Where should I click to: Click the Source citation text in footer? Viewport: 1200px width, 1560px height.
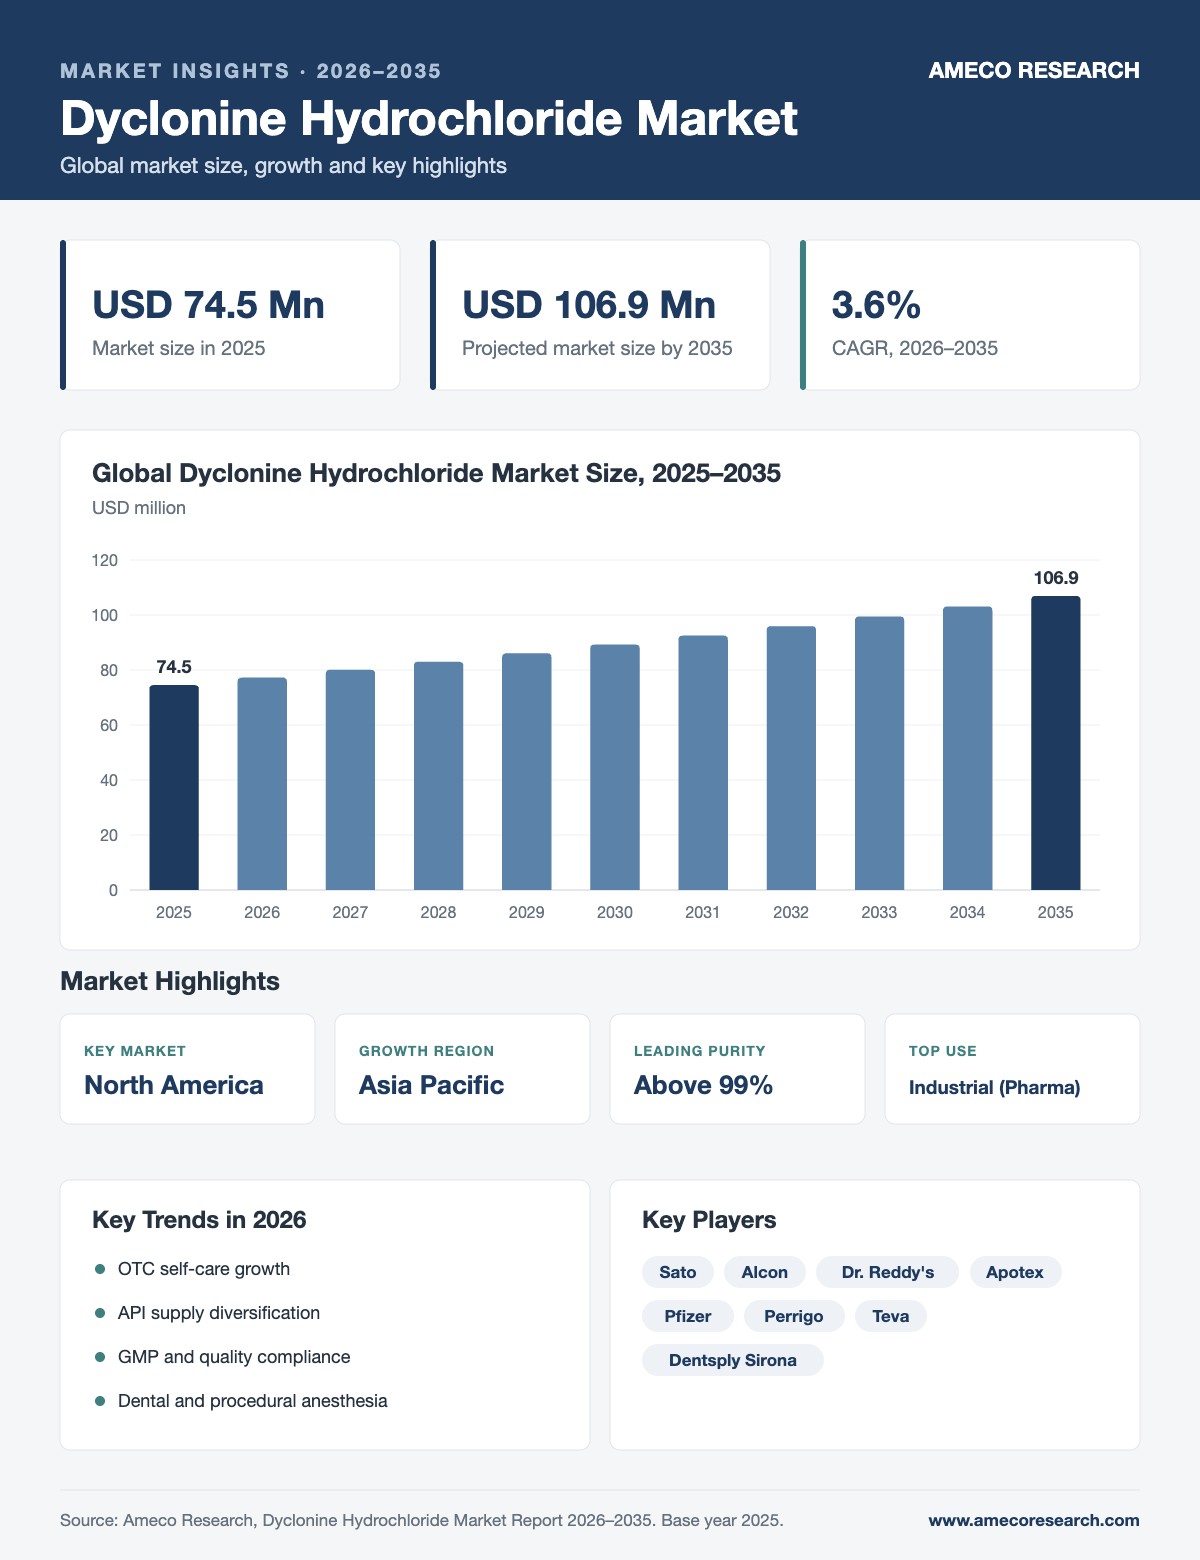(422, 1520)
